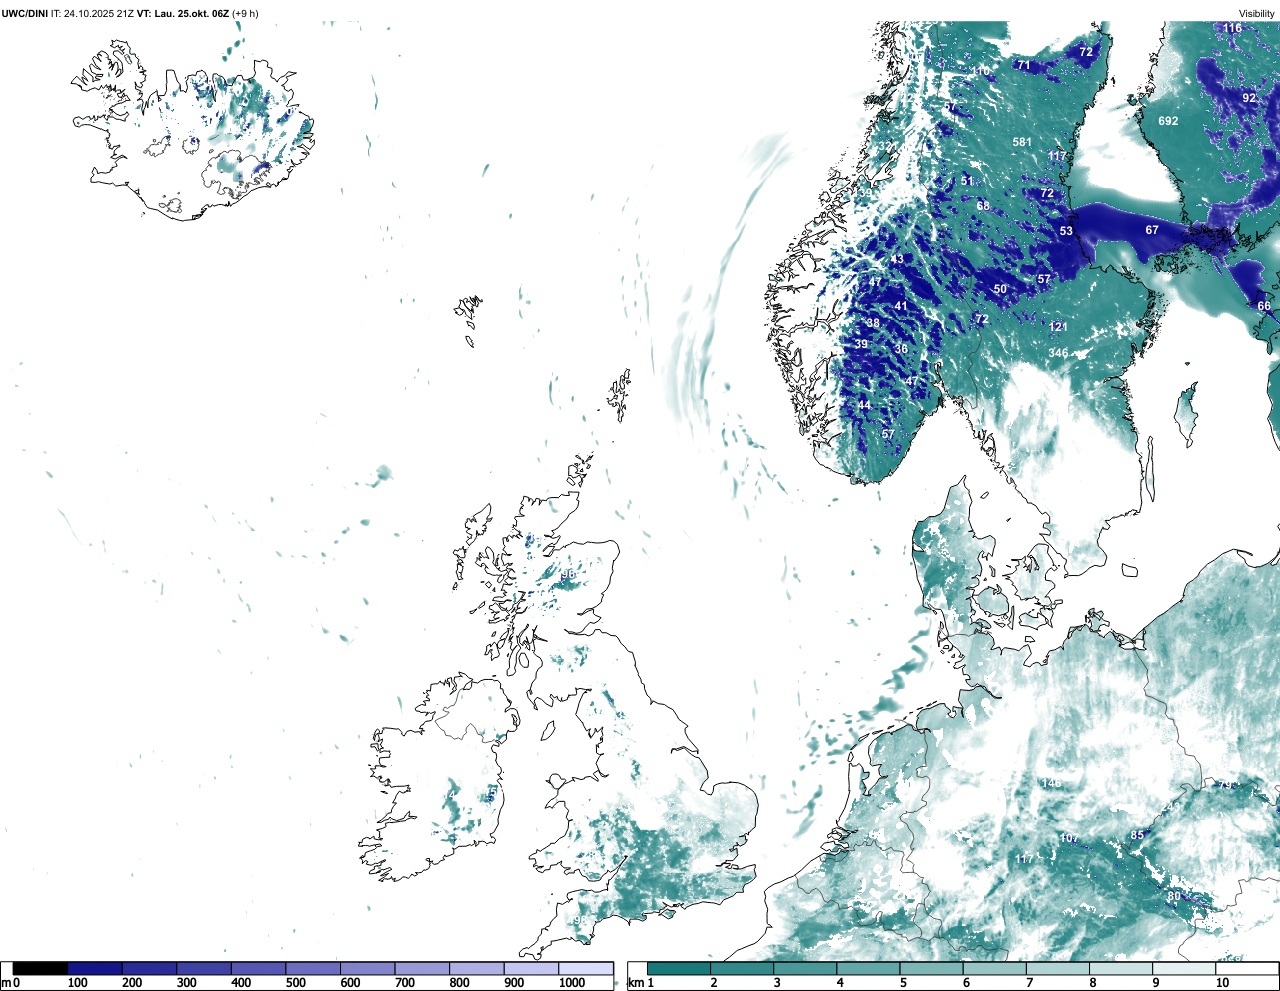Click the '692' visibility value over Finland

point(1168,121)
